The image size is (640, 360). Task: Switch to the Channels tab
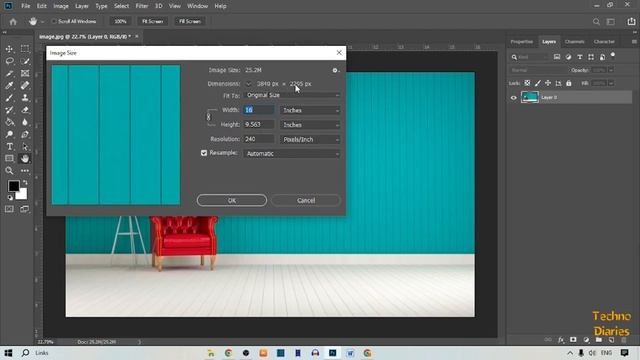(574, 42)
